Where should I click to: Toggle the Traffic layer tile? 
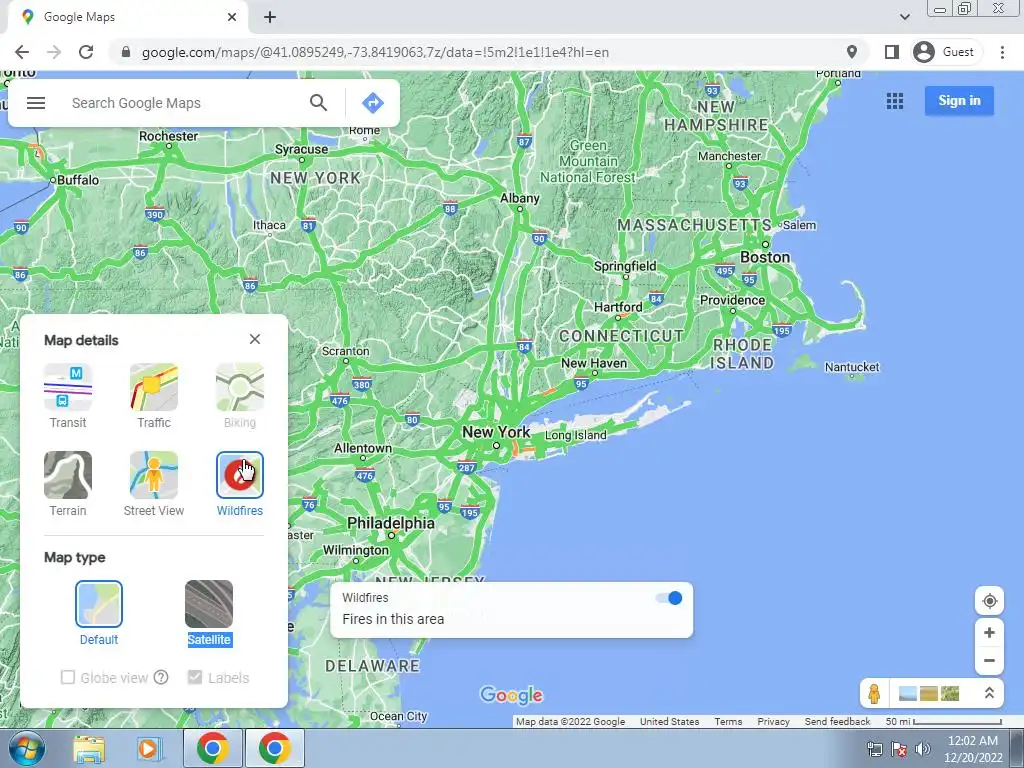(x=153, y=396)
